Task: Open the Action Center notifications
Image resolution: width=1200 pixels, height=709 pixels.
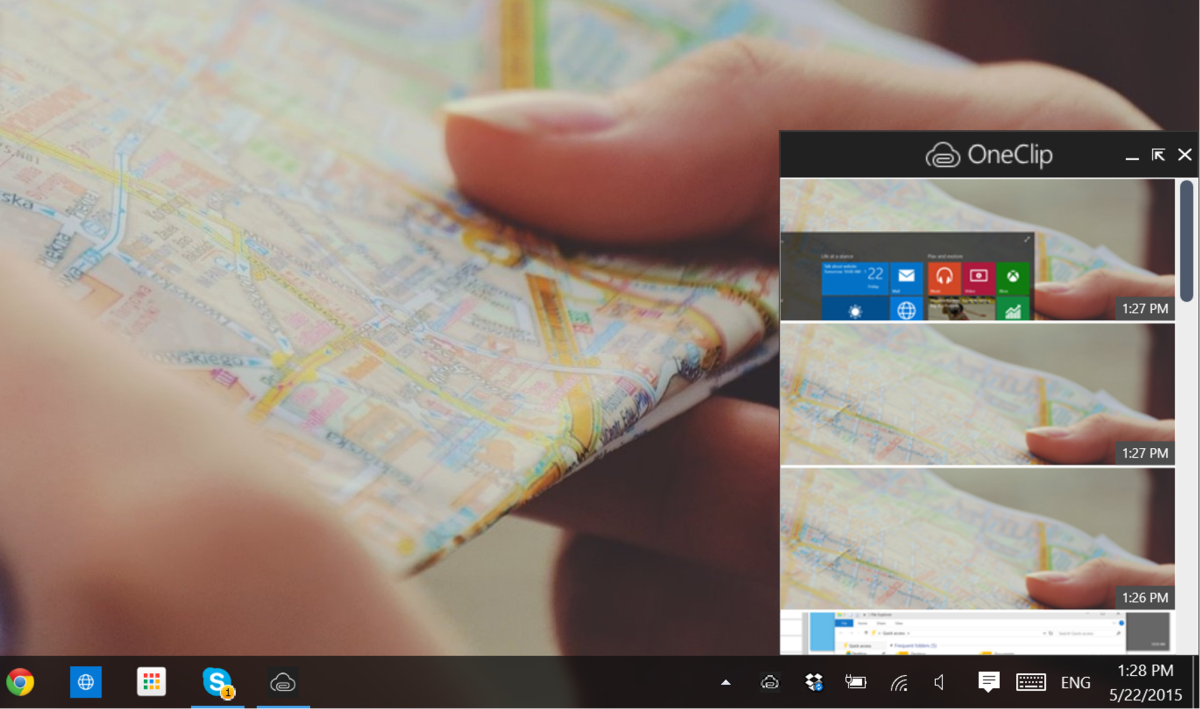Action: 988,682
